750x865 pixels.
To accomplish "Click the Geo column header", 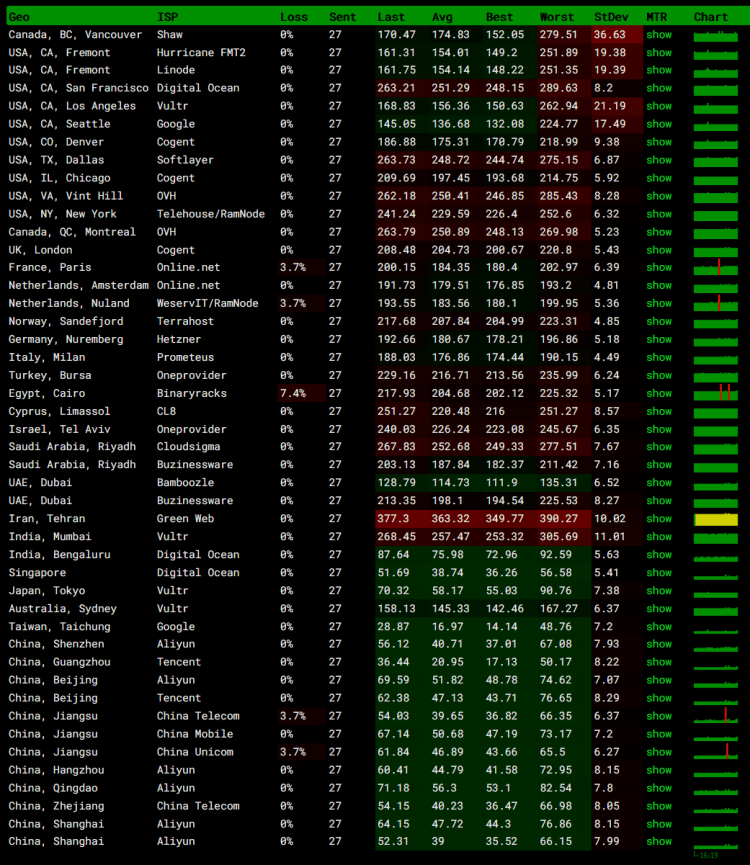I will 19,17.
